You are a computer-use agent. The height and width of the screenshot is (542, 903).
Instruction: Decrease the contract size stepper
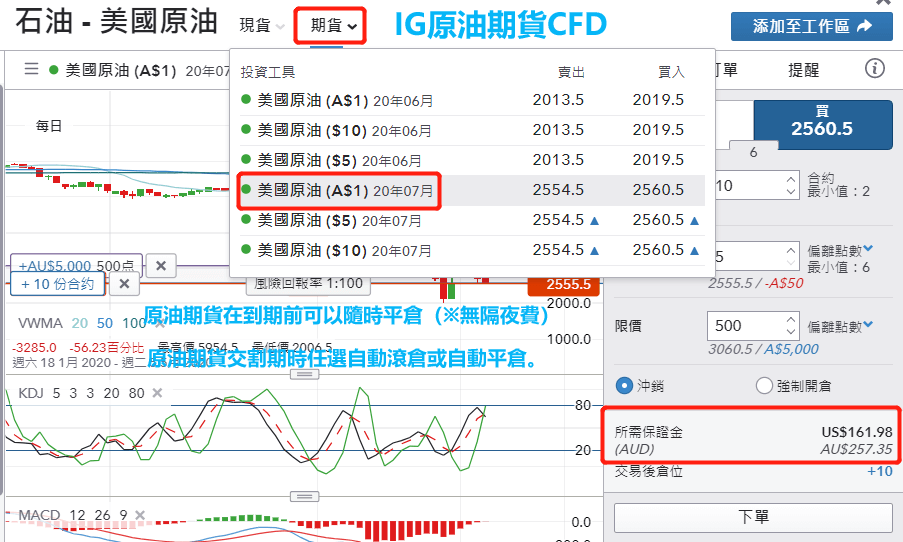[x=791, y=192]
